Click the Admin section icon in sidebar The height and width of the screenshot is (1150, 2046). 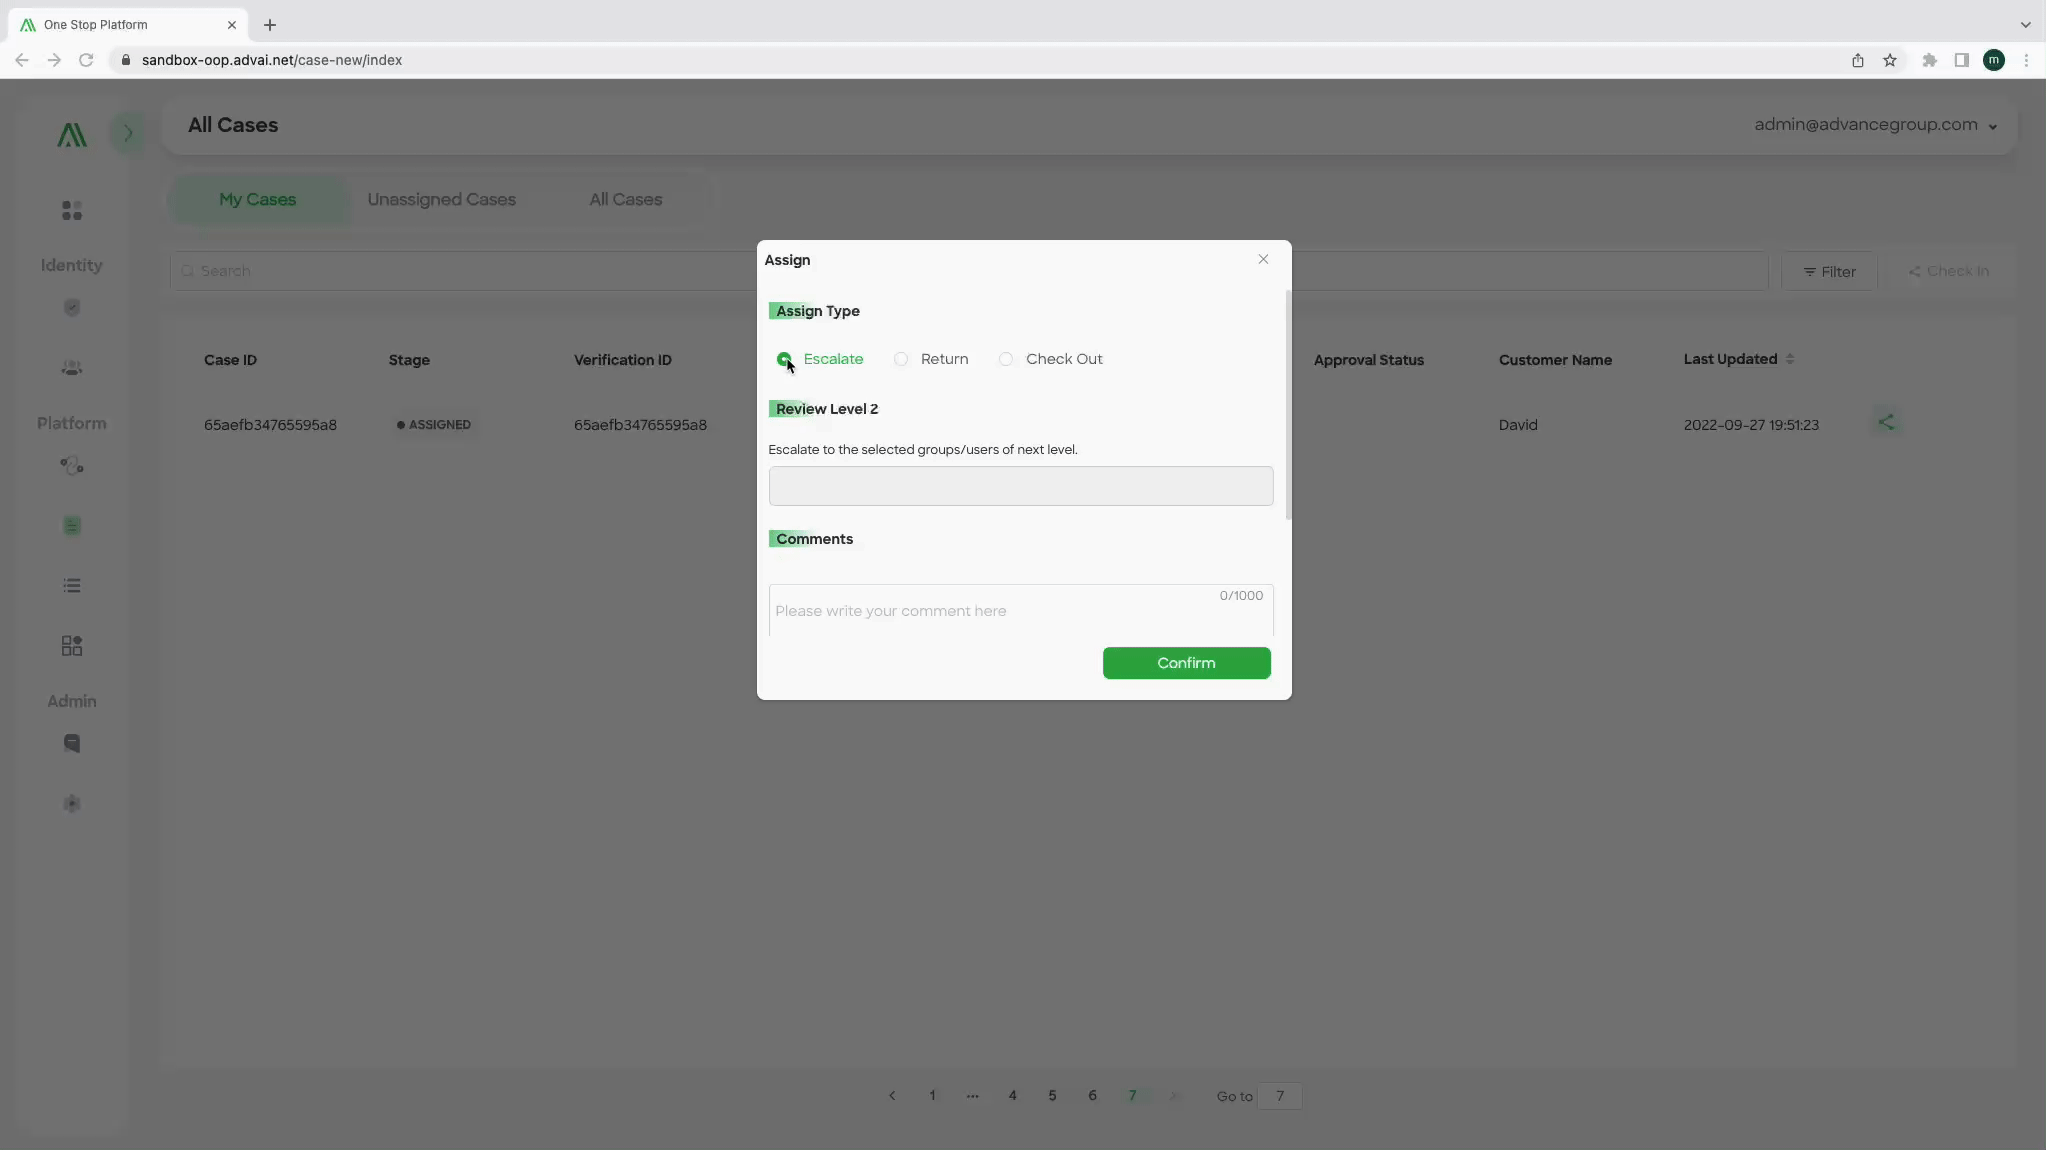72,742
